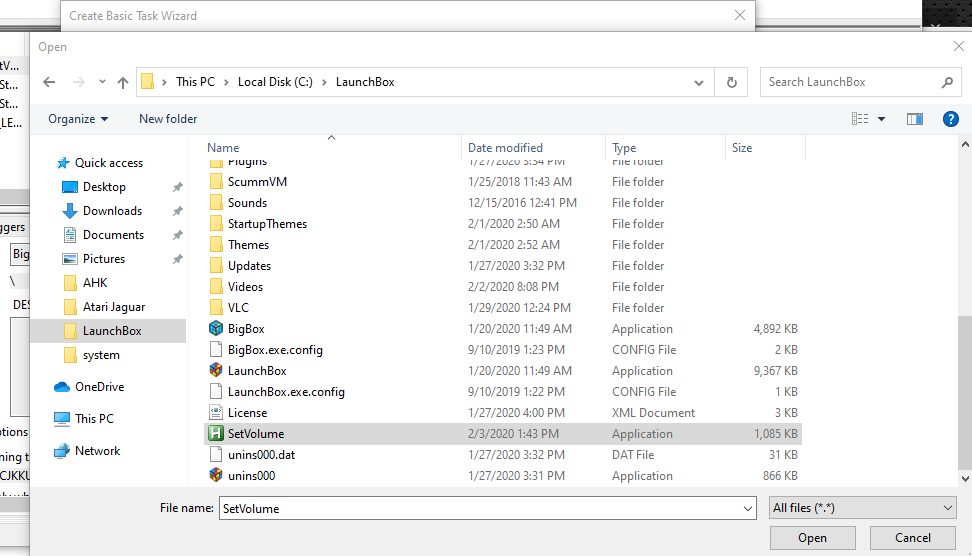Open Desktop in Quick access
Image resolution: width=972 pixels, height=556 pixels.
104,187
